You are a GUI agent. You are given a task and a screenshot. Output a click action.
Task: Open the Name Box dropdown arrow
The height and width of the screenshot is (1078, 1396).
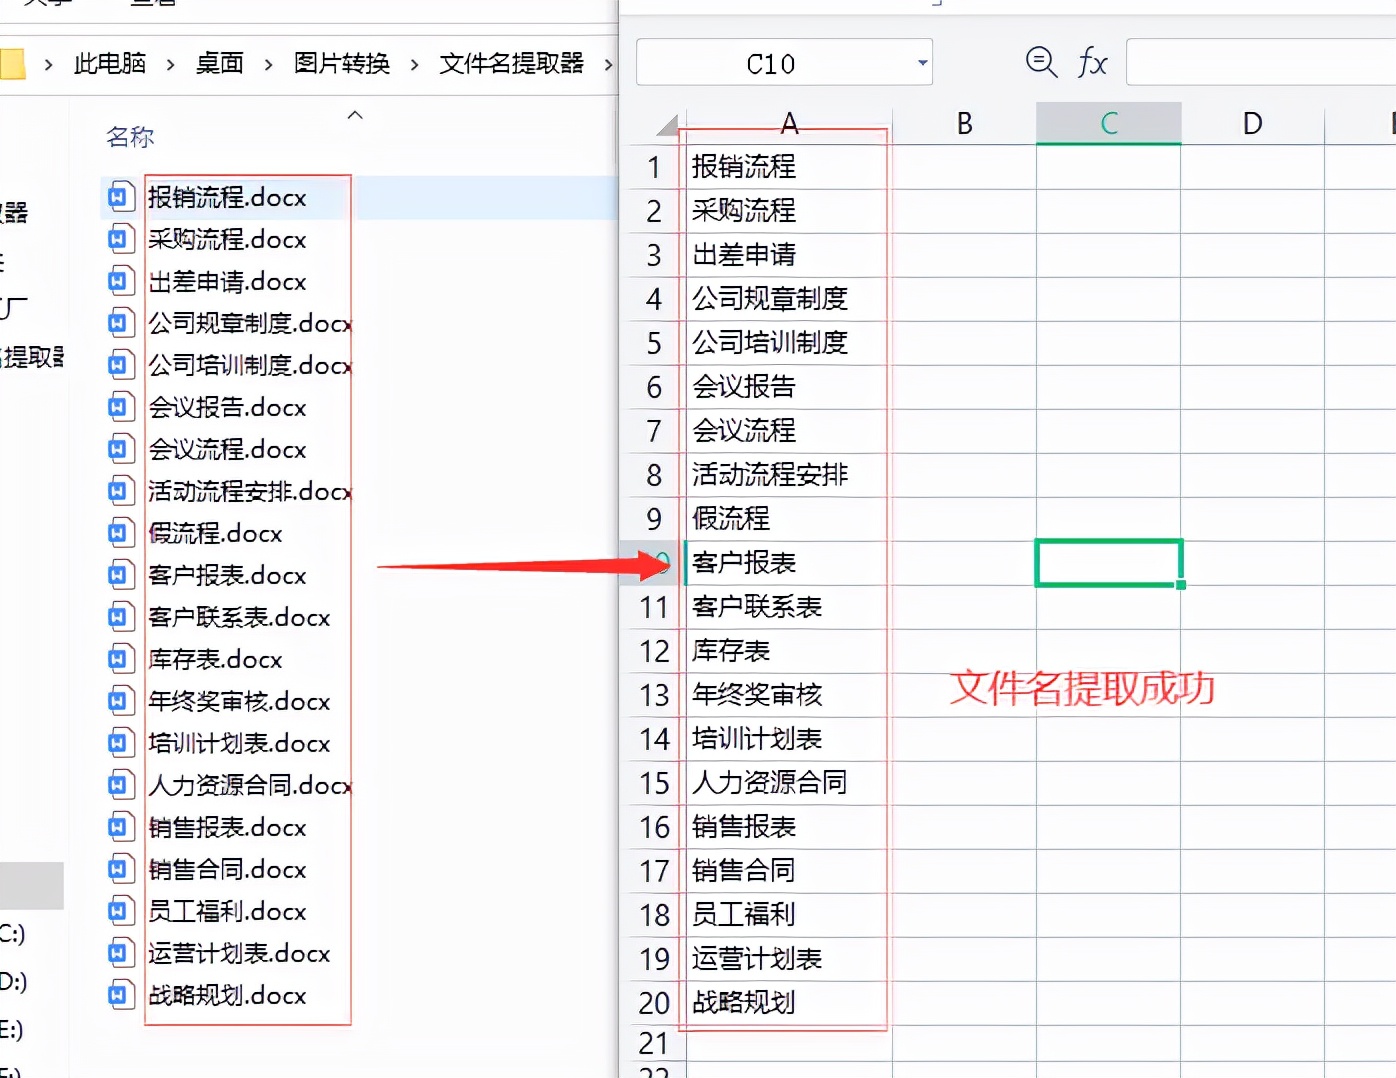tap(922, 63)
